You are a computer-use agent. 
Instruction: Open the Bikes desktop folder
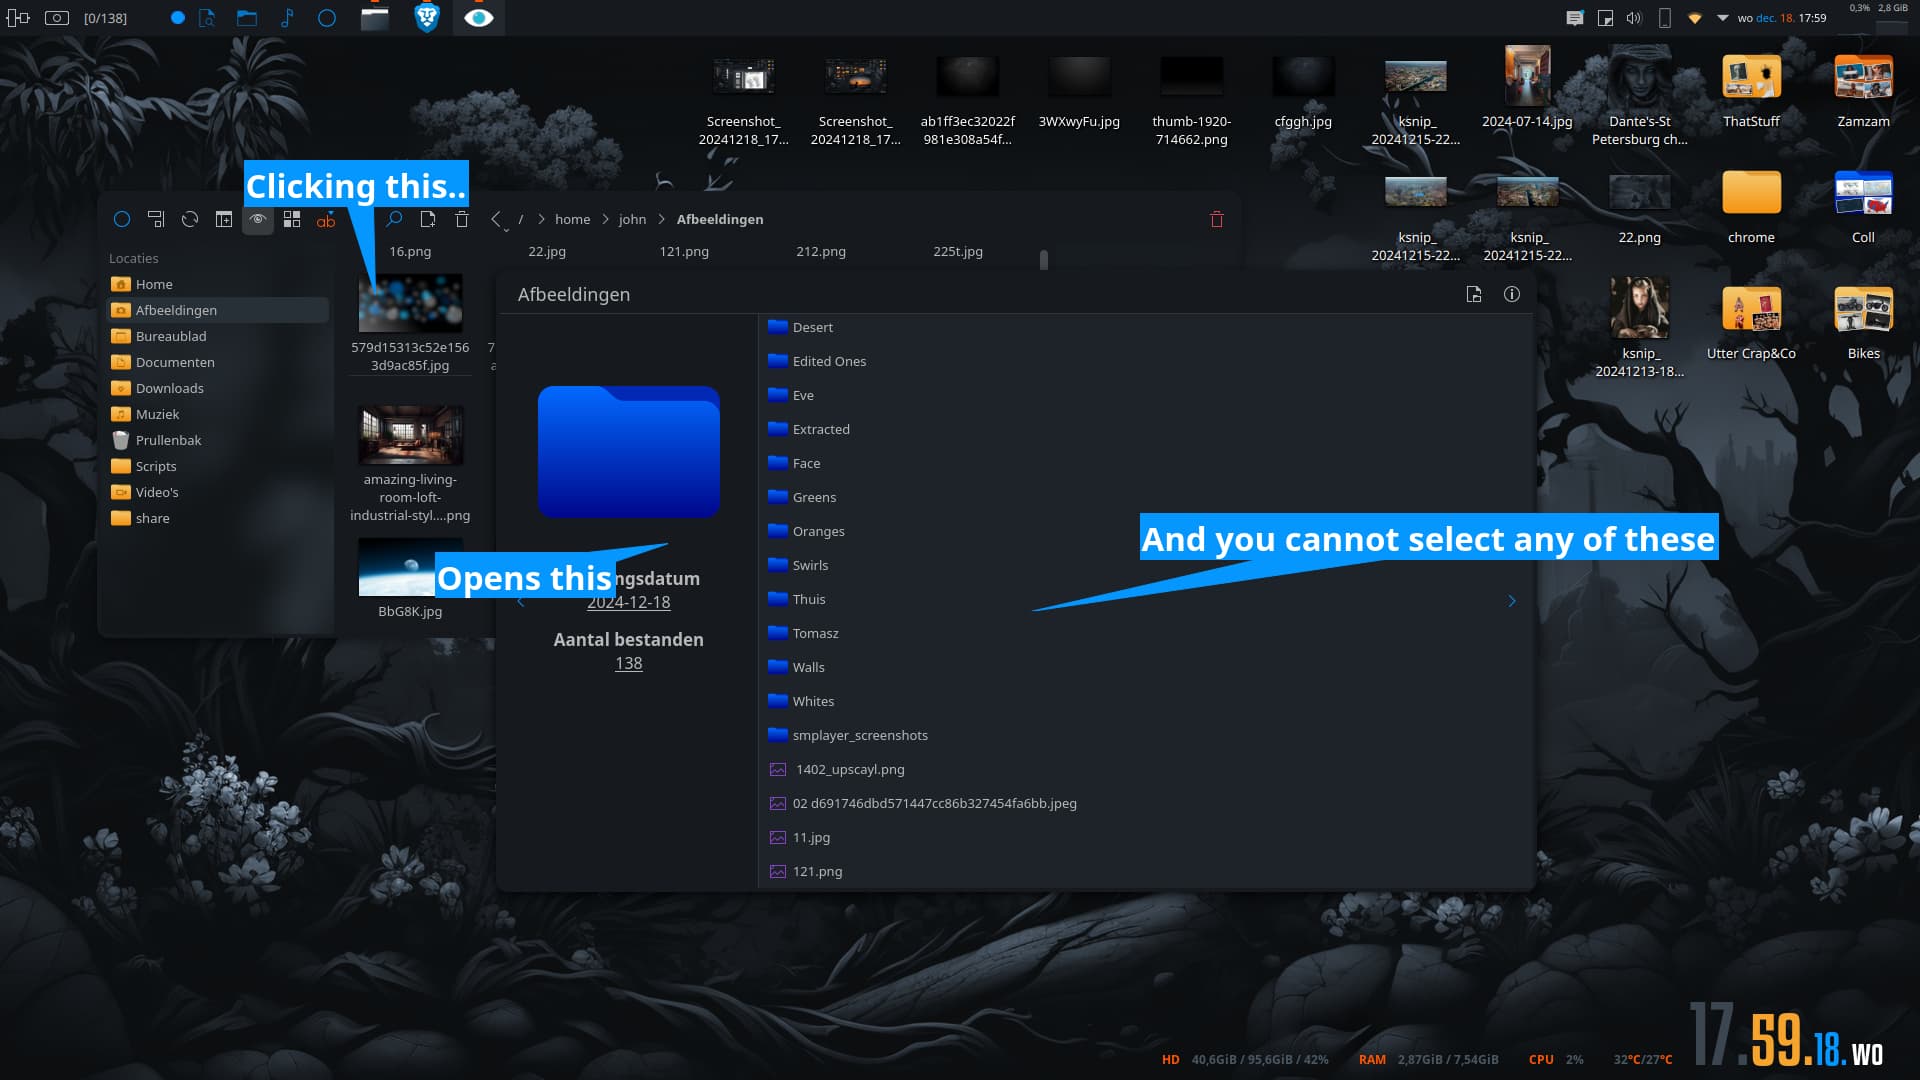tap(1863, 322)
